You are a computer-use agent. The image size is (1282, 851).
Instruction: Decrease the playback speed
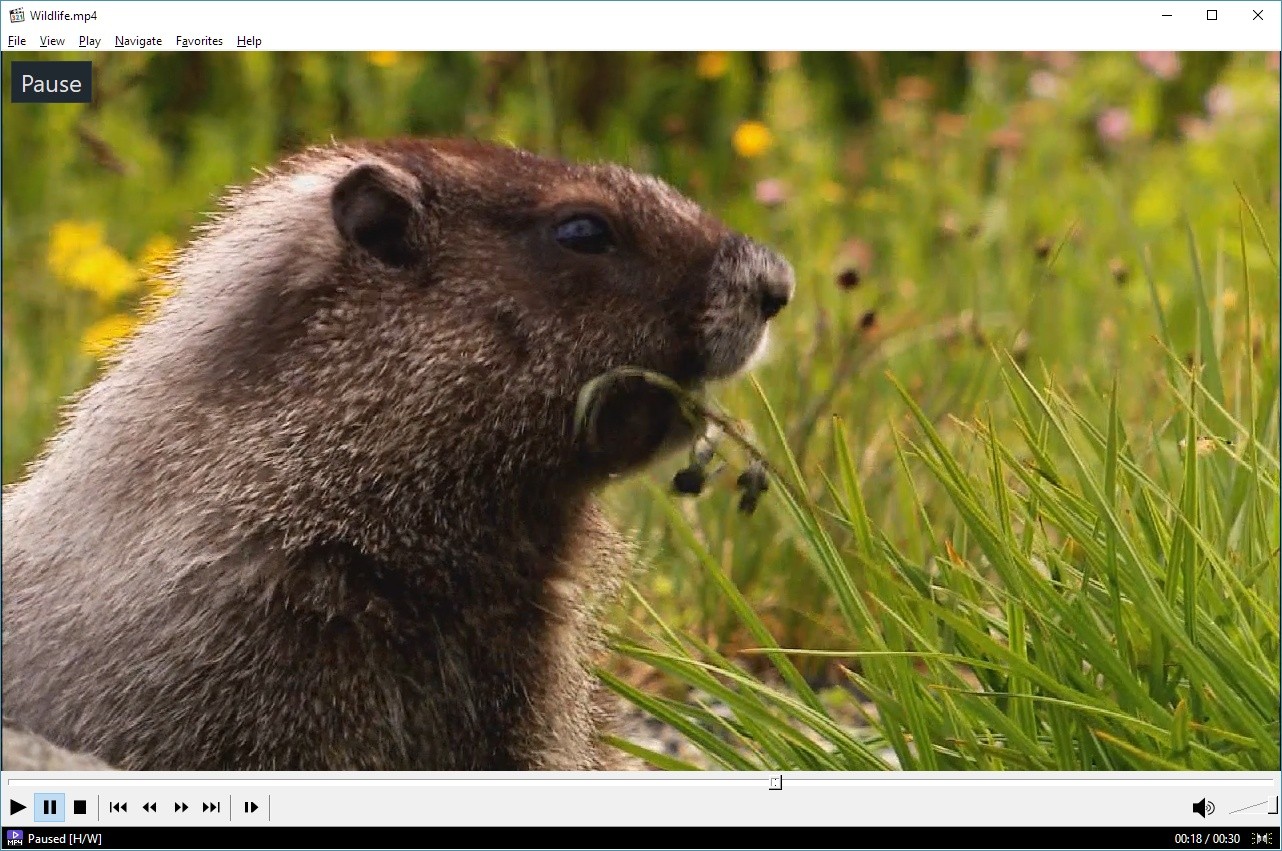tap(149, 807)
